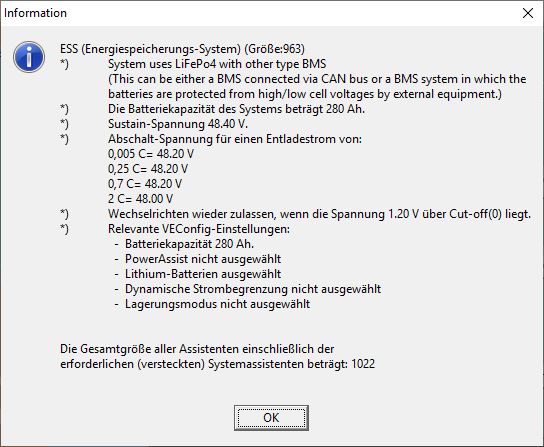Click the Gesamtgröße aller Assistenten summary text
Viewport: 544px width, 447px height.
pos(217,356)
